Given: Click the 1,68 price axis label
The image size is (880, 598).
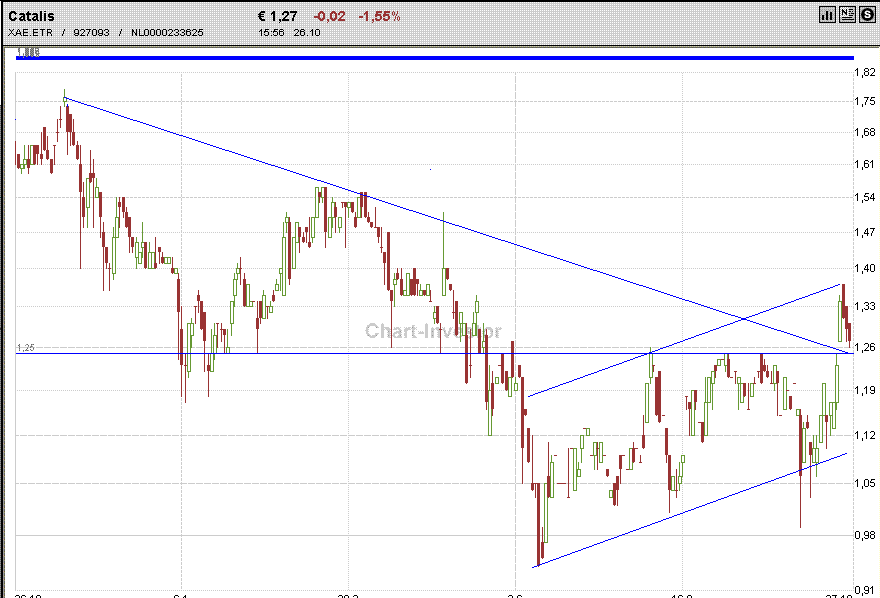Looking at the screenshot, I should [864, 132].
